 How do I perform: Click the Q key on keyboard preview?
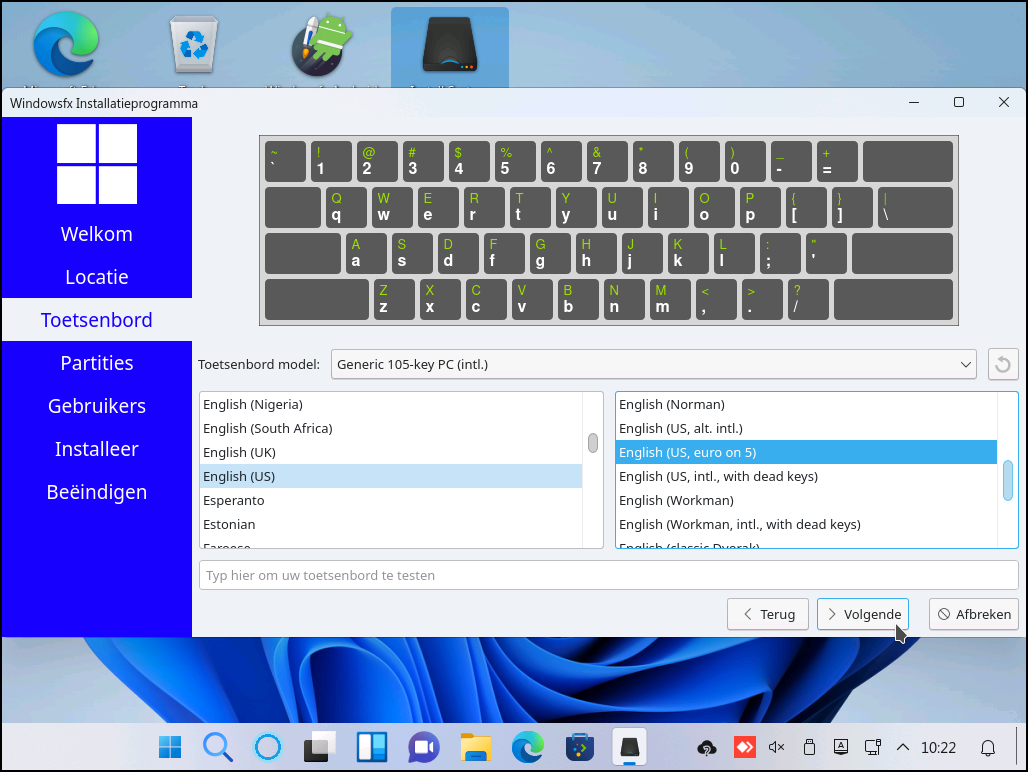346,207
